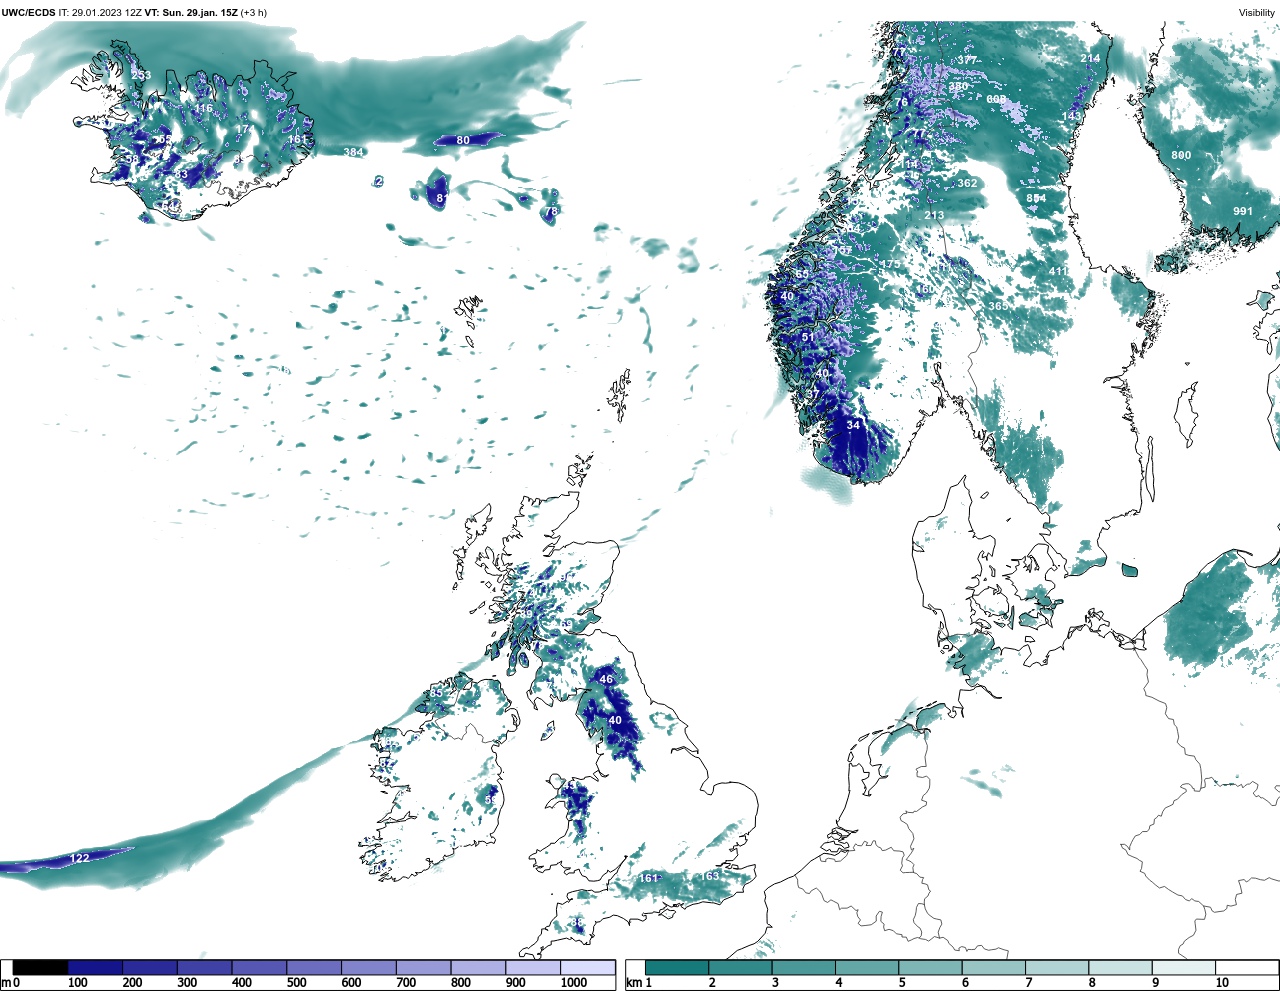The height and width of the screenshot is (991, 1280).
Task: Select the 1–2 km dark teal legend swatch
Action: tap(677, 967)
